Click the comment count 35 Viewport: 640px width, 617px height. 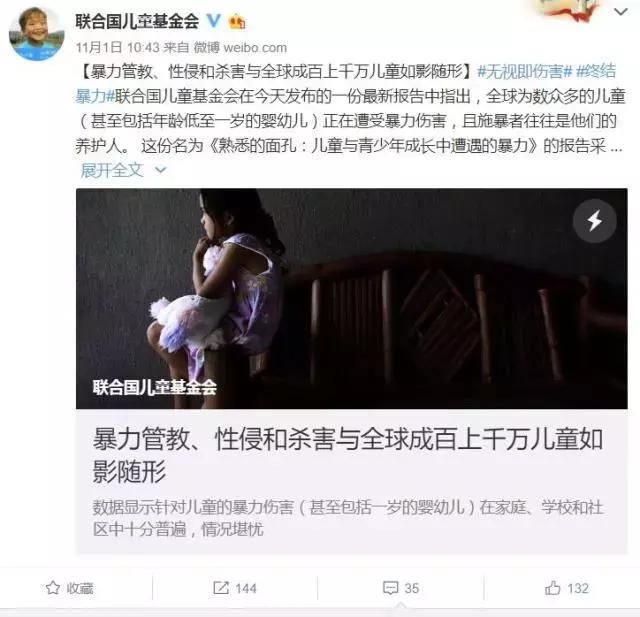[411, 588]
